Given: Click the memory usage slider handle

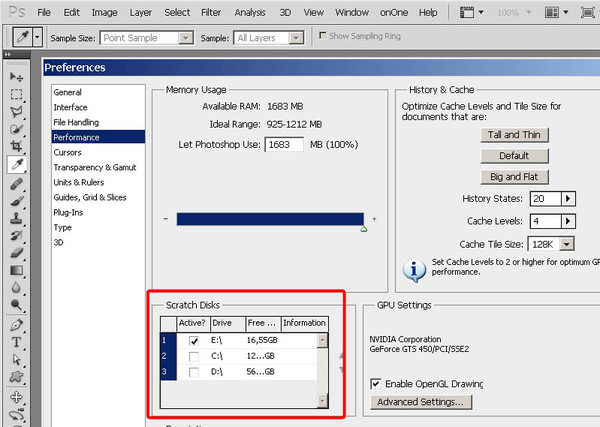Looking at the screenshot, I should 364,229.
